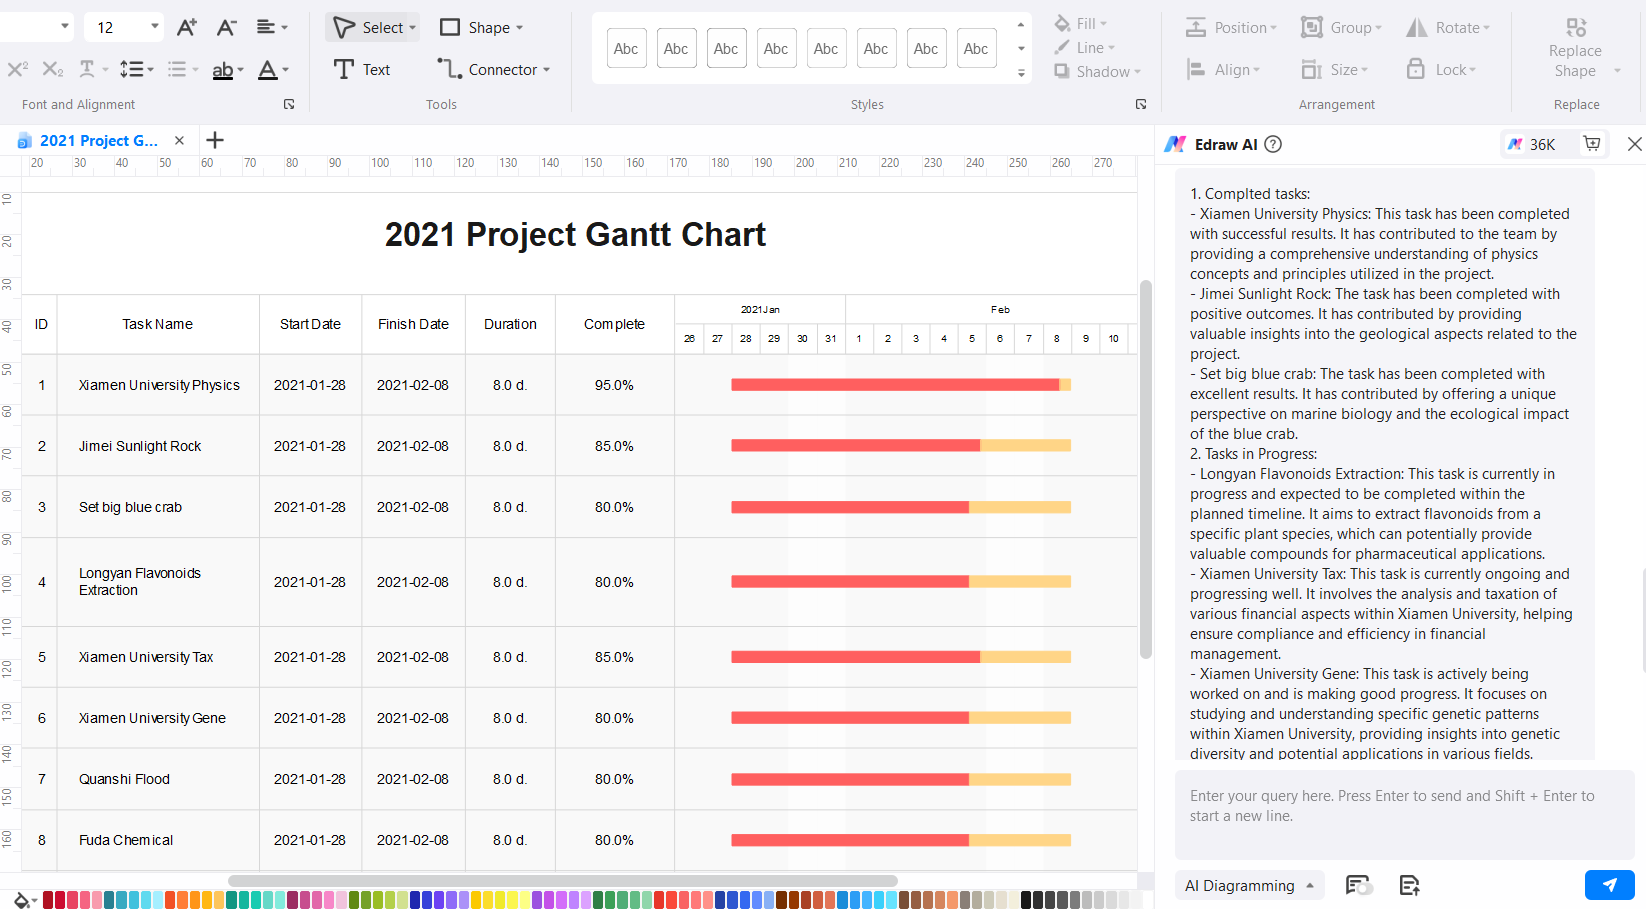This screenshot has width=1646, height=909.
Task: Open the Rotate dropdown
Action: click(x=1448, y=27)
